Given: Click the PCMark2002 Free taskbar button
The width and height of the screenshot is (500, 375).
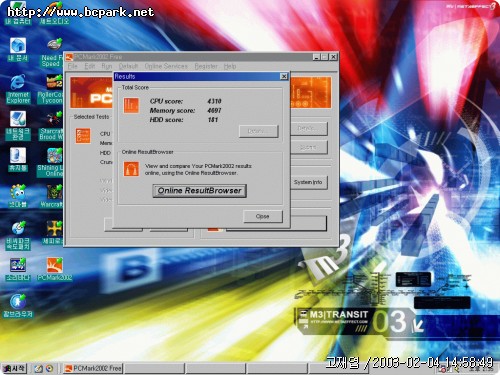Looking at the screenshot, I should click(x=93, y=368).
